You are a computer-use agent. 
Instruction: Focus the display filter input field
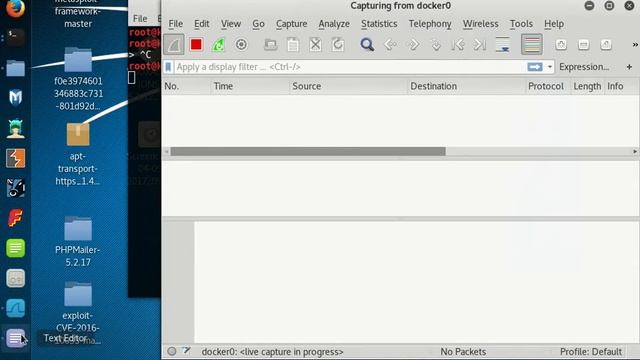point(350,67)
